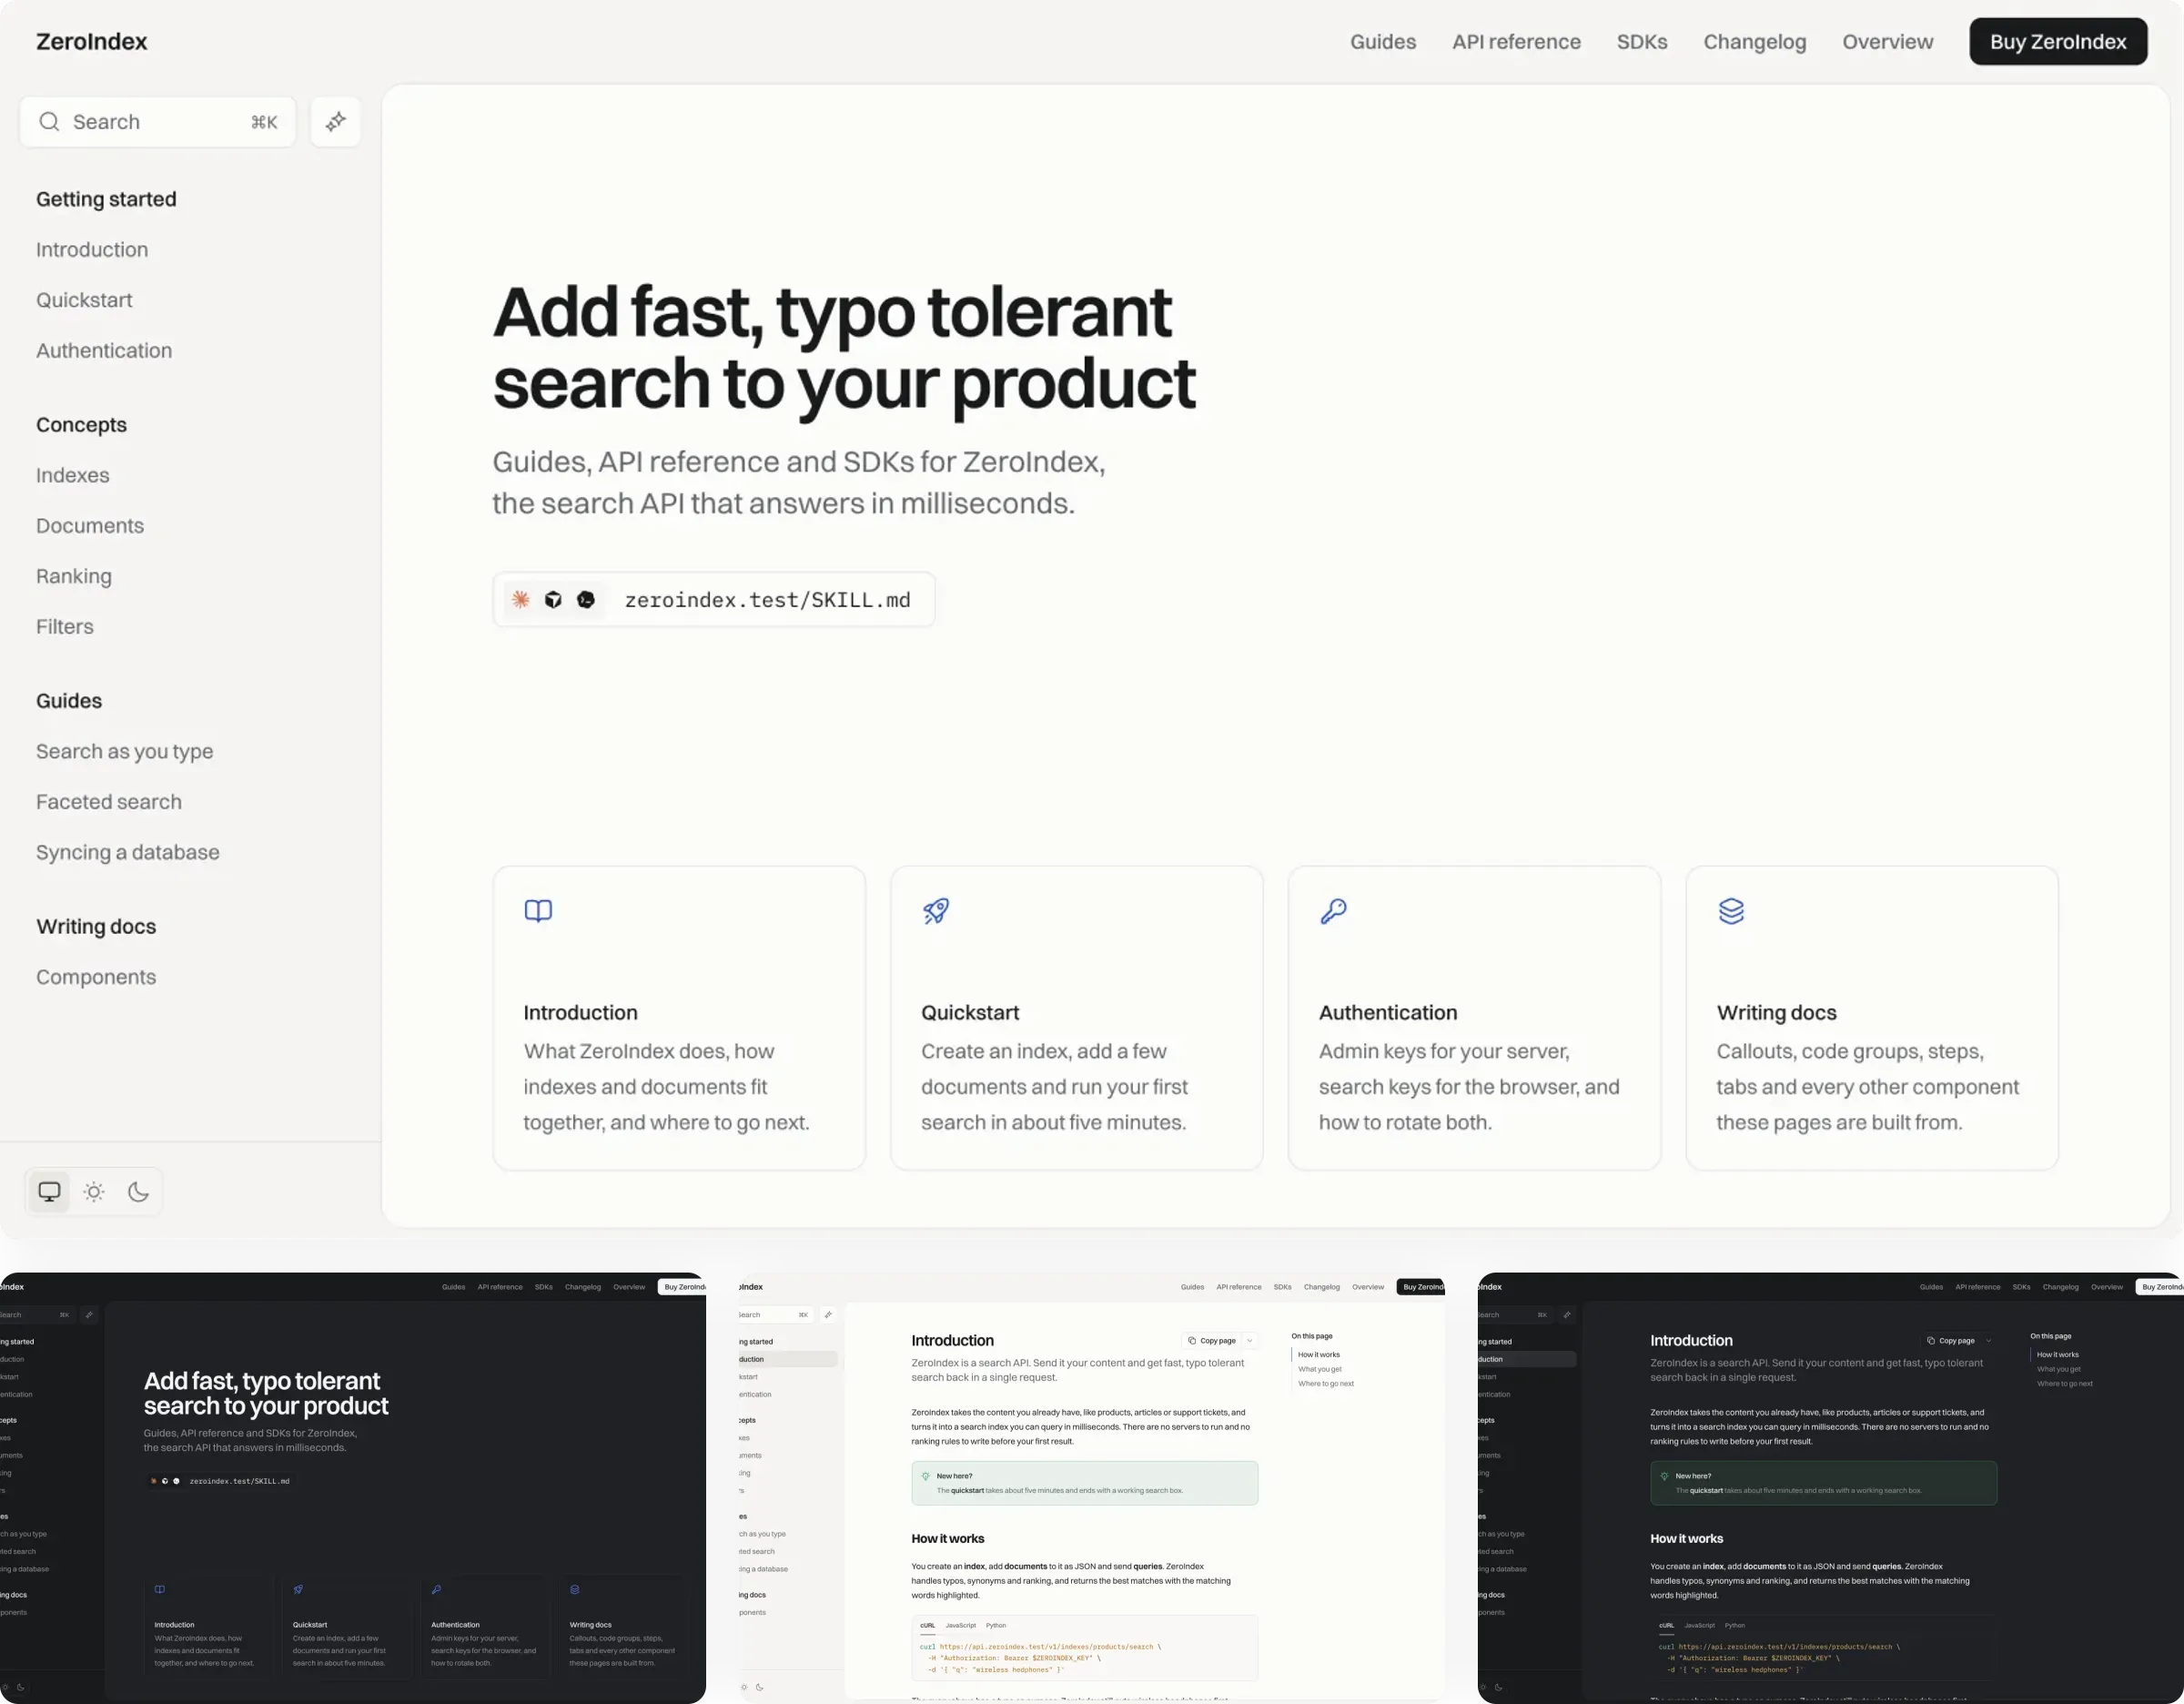
Task: Click the layers icon on Writing docs card
Action: click(x=1731, y=911)
